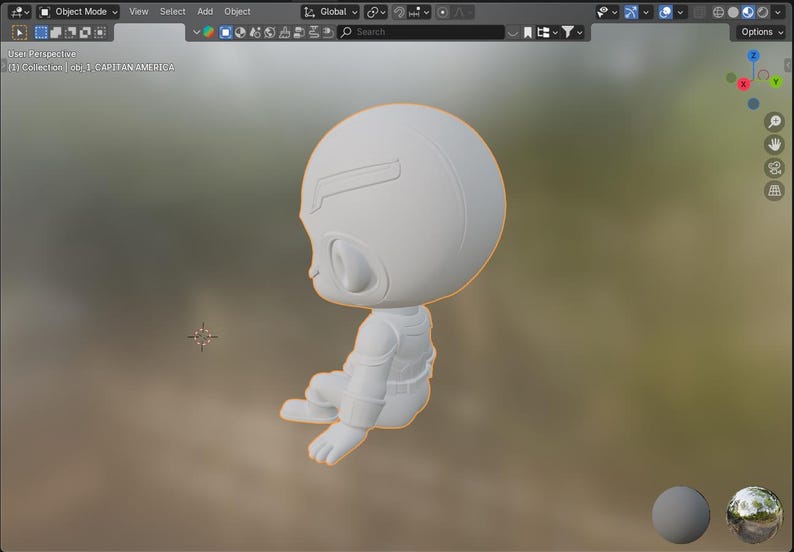
Task: Open the shading settings dropdown arrow
Action: coord(778,12)
